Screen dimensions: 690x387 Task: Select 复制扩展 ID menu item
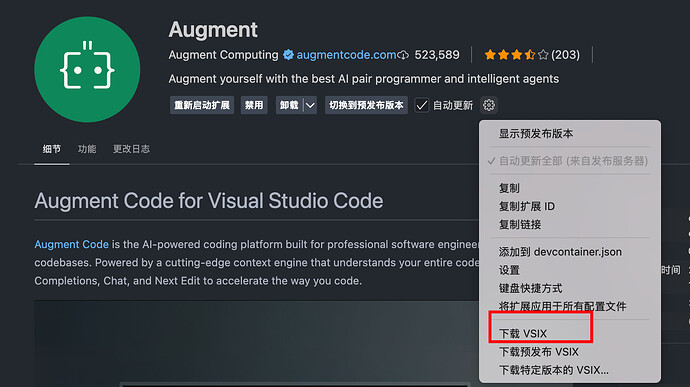point(570,206)
